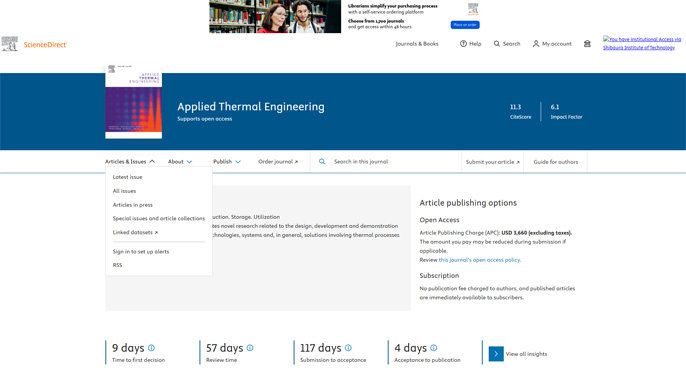686x381 pixels.
Task: Click the 11.3 CiteScore metric
Action: (520, 112)
